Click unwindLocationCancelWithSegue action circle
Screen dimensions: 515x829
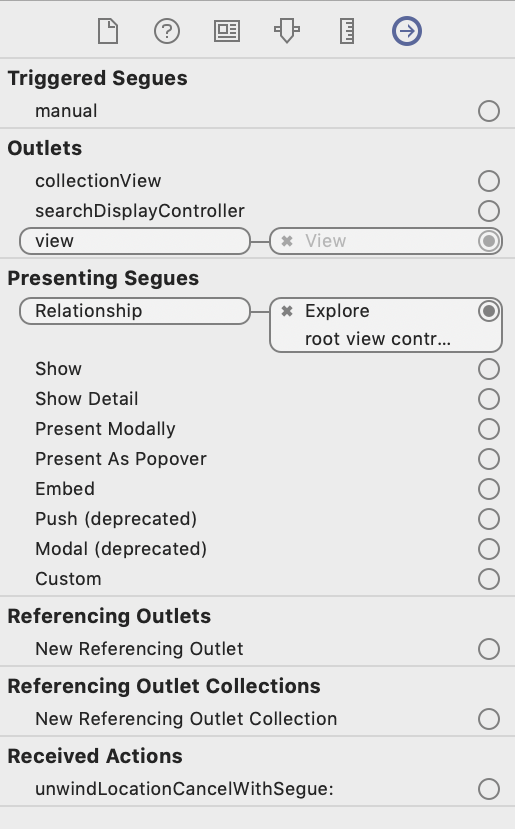(489, 789)
